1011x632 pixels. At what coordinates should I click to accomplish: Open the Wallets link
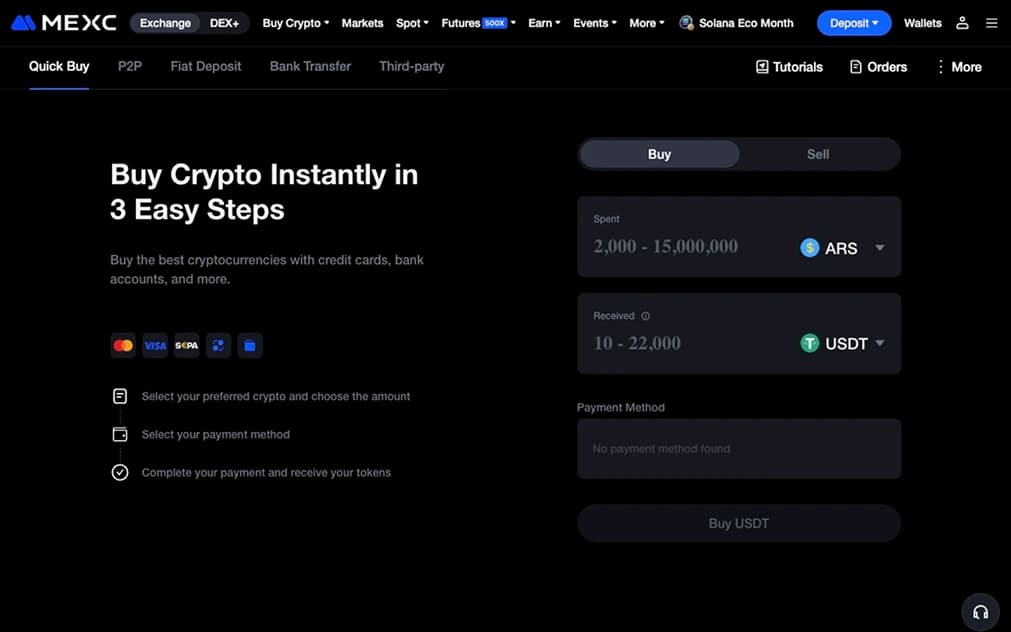pos(923,23)
